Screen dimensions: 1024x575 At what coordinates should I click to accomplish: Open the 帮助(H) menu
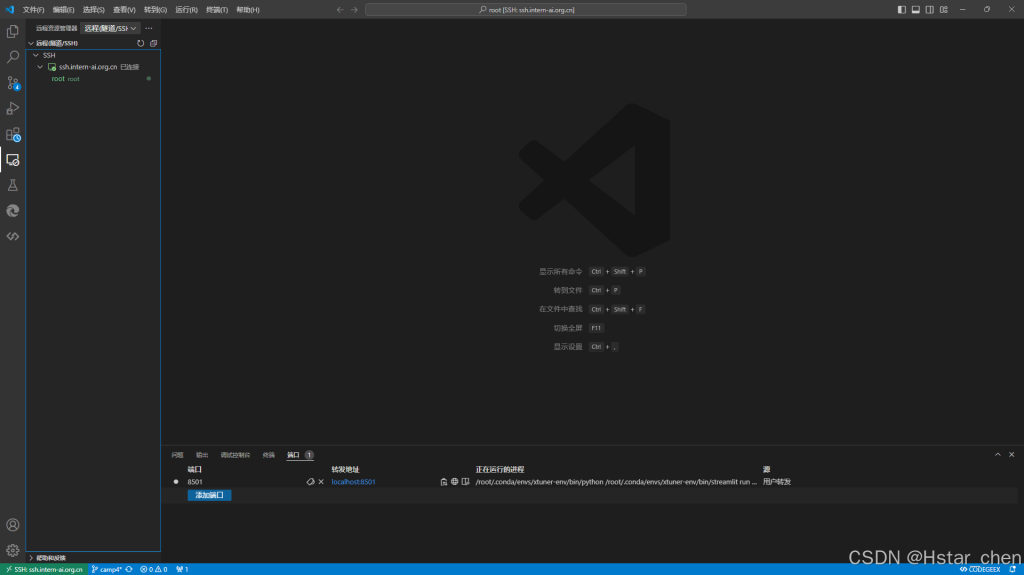(x=248, y=10)
